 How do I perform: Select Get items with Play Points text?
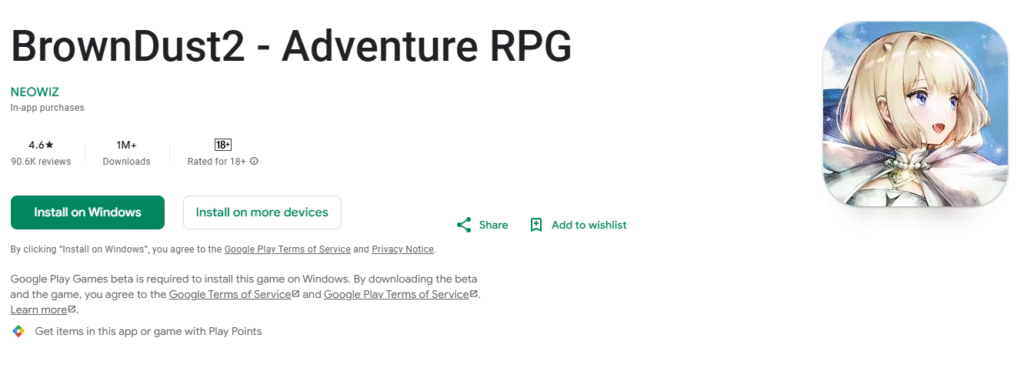(148, 331)
